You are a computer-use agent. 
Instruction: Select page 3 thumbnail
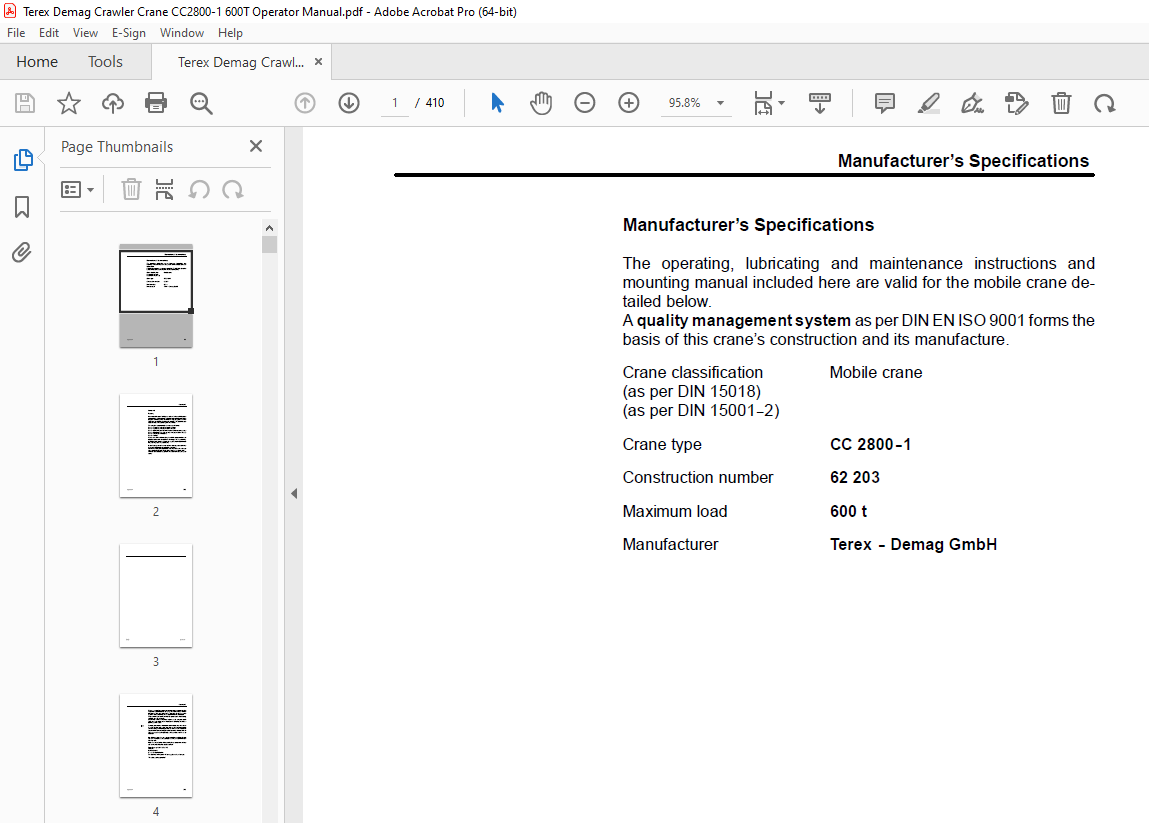[156, 596]
